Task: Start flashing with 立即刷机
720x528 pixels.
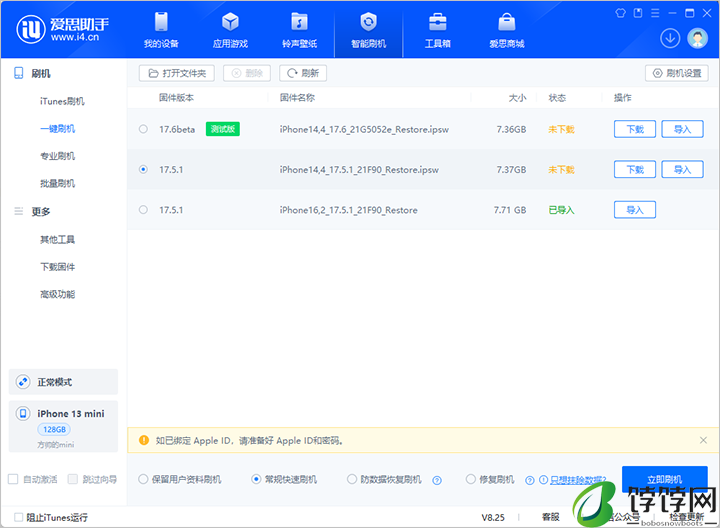Action: tap(664, 479)
